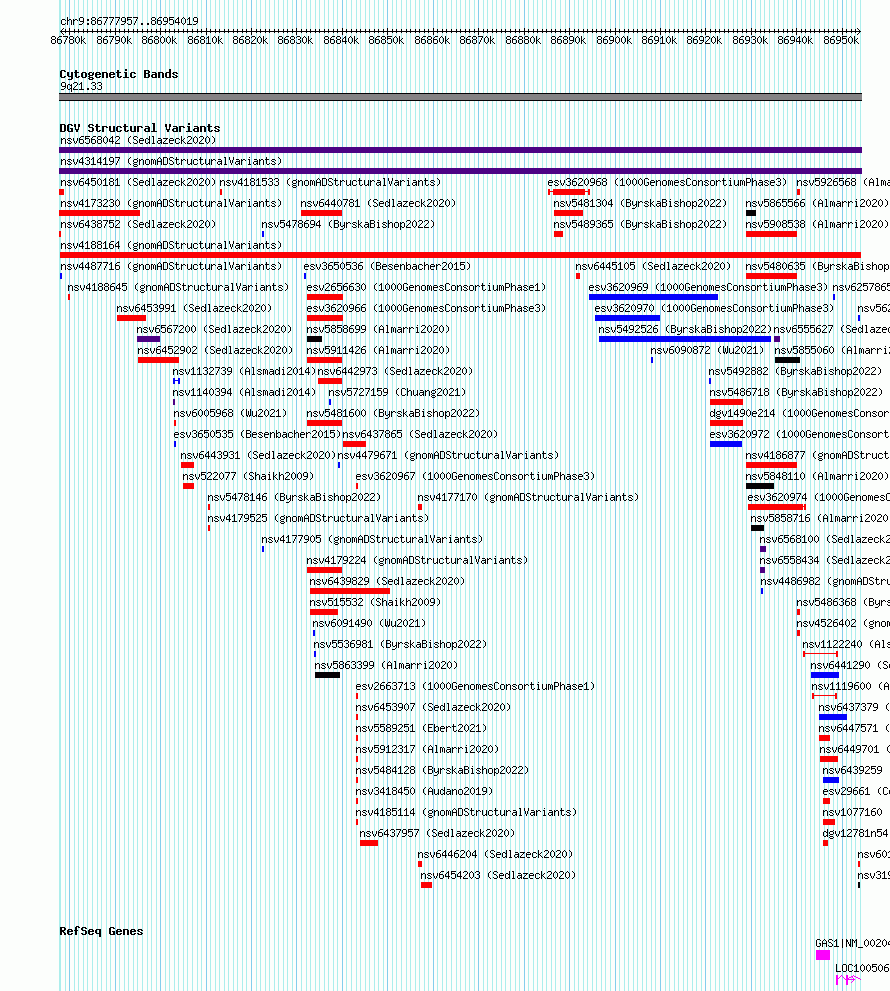Image resolution: width=890 pixels, height=991 pixels.
Task: Click the esv3620969 blue variant bar
Action: coord(653,296)
